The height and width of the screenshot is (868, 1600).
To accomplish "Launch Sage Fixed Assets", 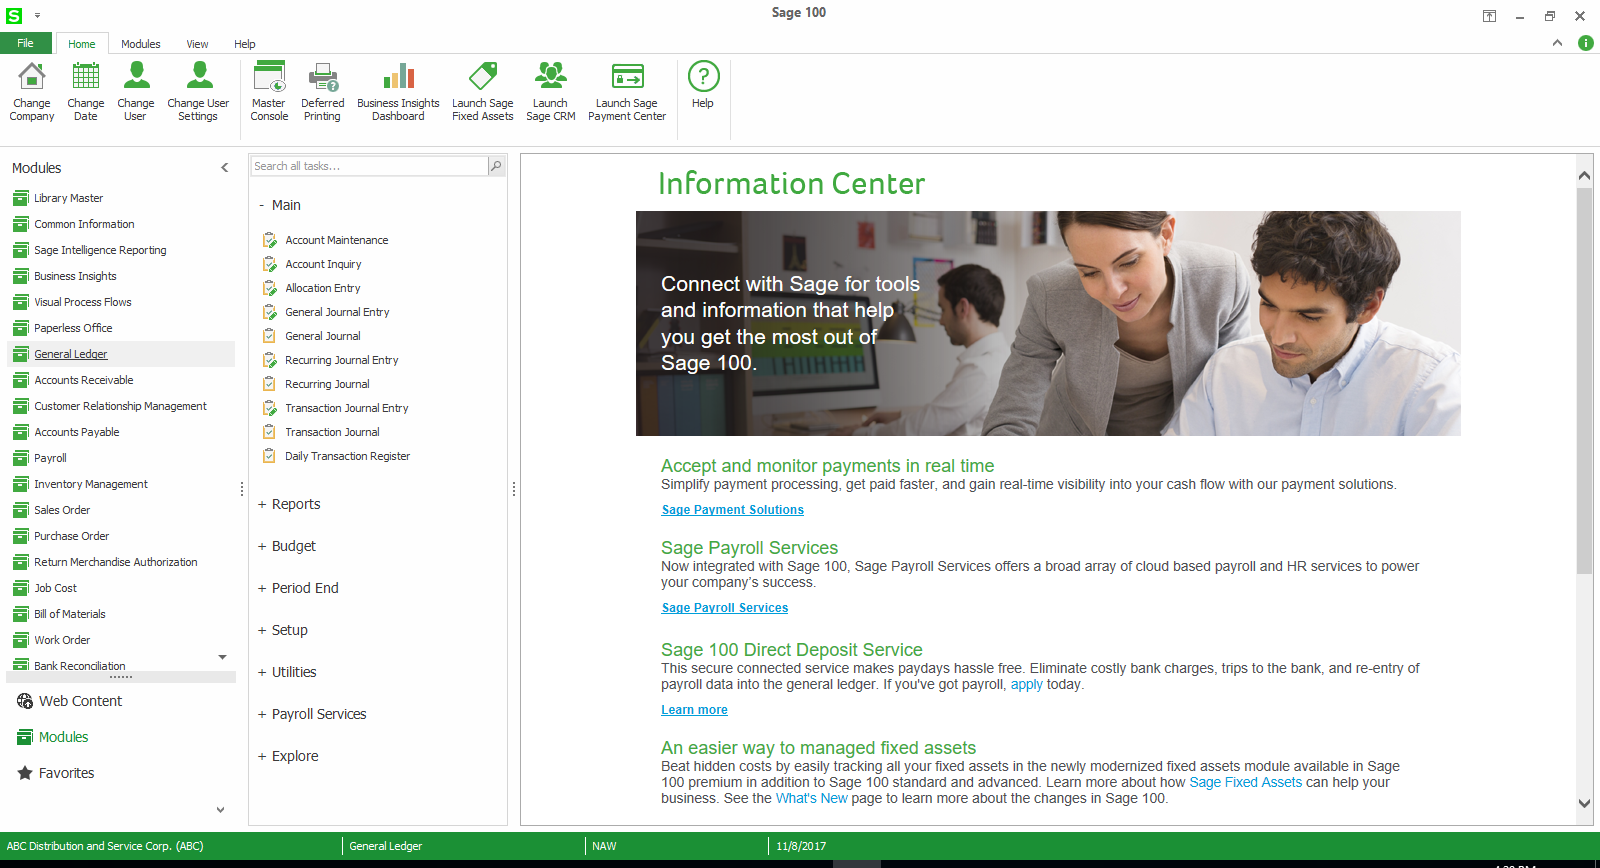I will [482, 78].
